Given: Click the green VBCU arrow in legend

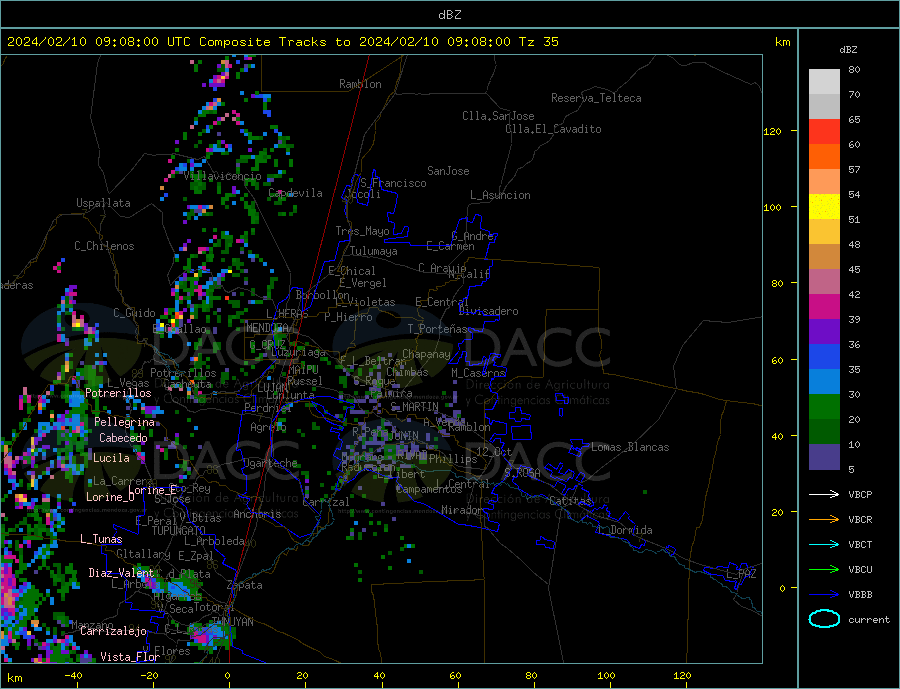Looking at the screenshot, I should [x=824, y=570].
